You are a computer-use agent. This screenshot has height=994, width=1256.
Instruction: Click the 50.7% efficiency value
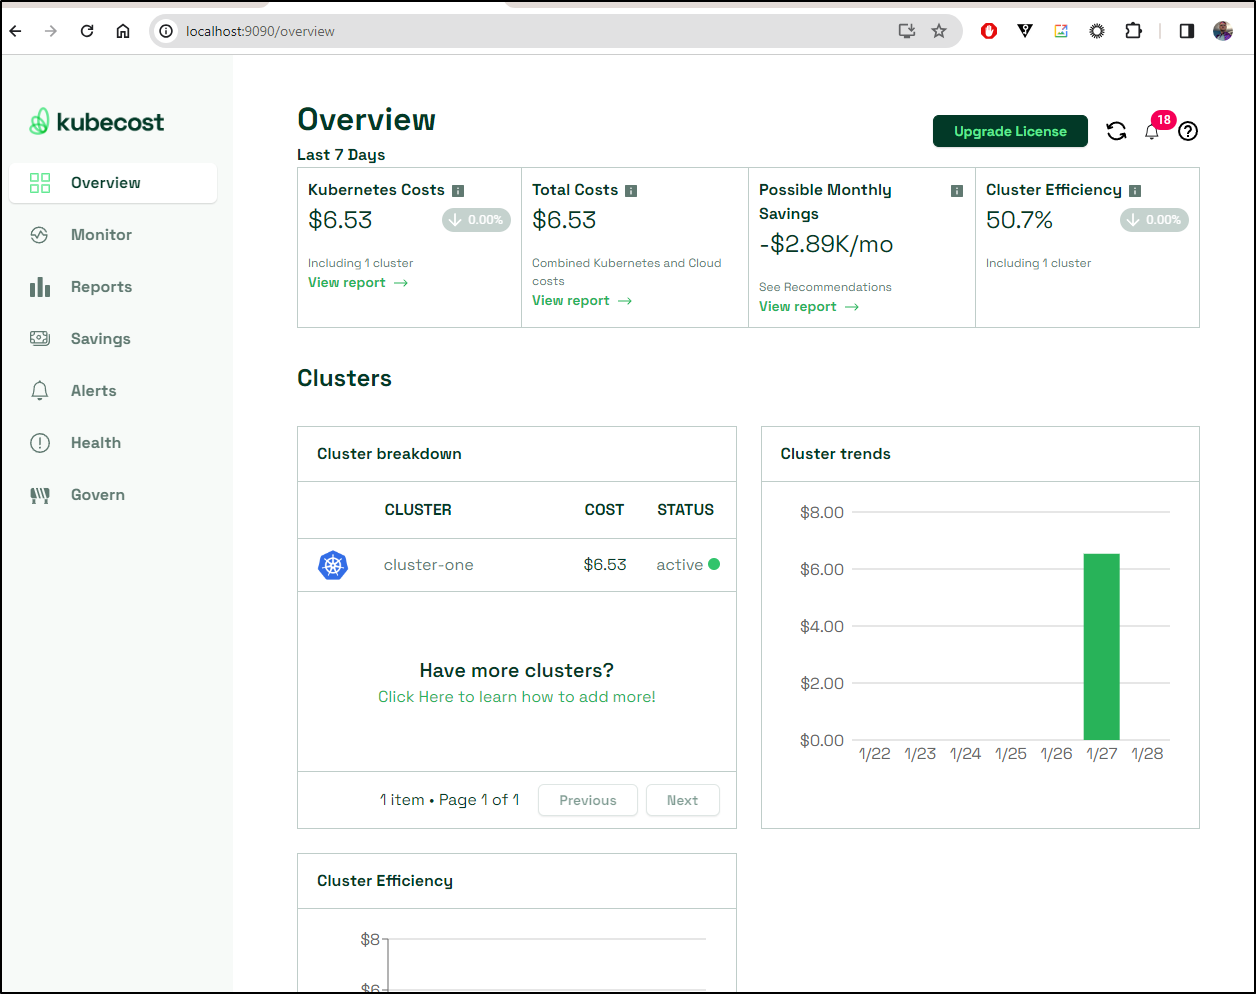point(1019,220)
